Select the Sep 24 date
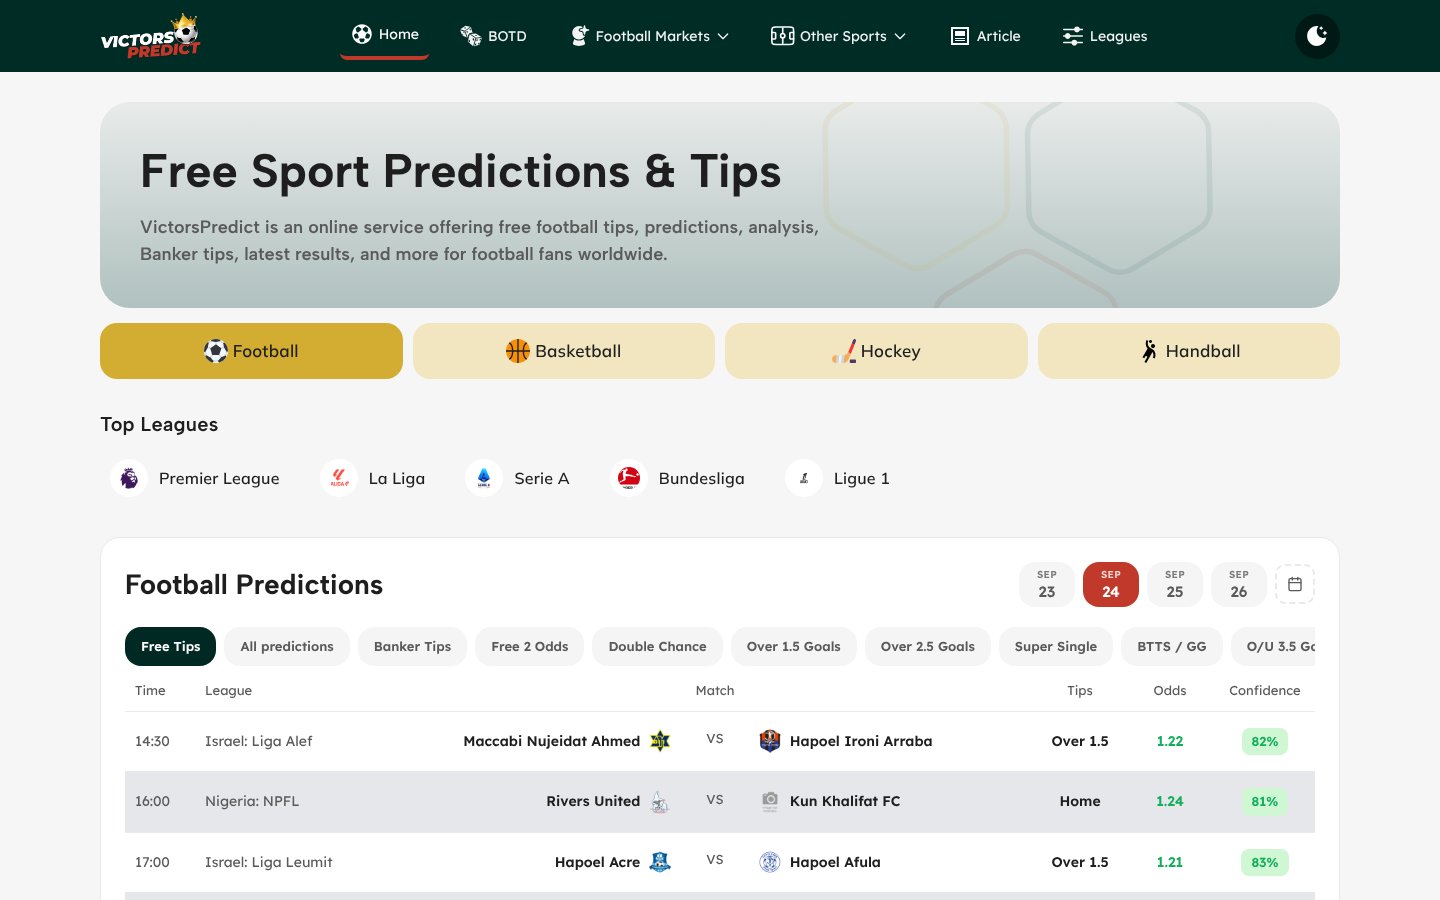Screen dimensions: 1440x900 1111,584
